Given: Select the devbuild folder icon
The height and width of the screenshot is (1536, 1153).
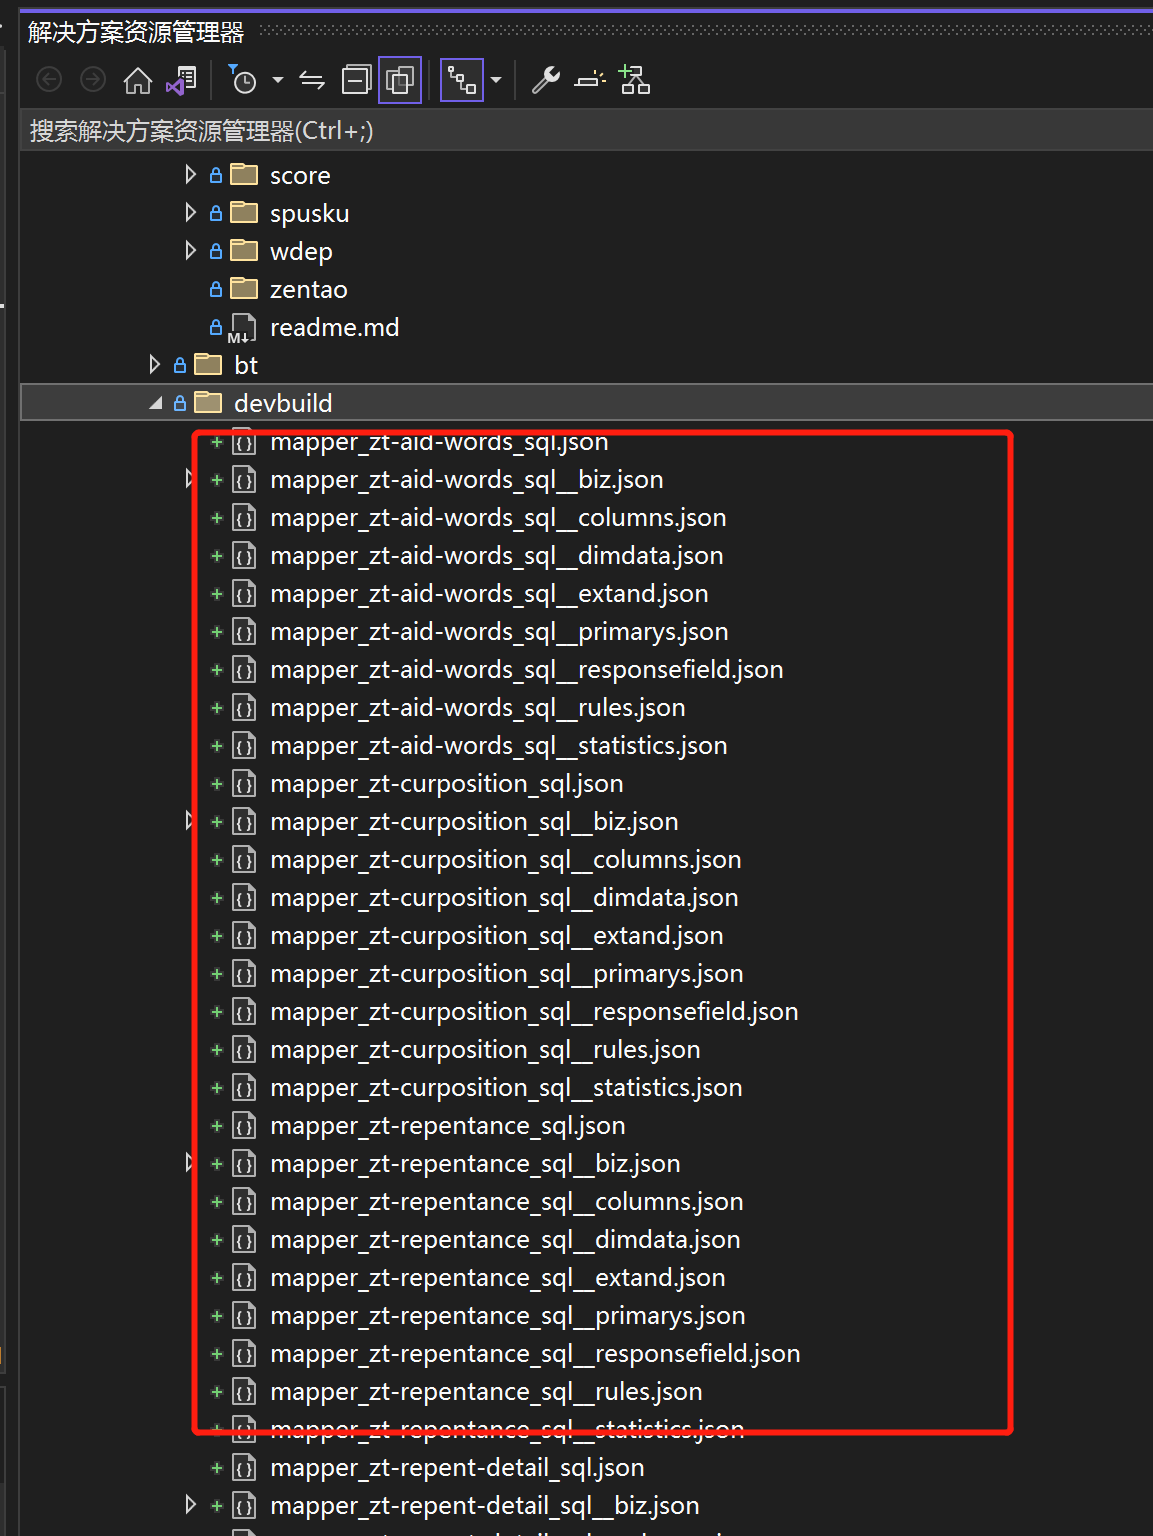Looking at the screenshot, I should click(208, 403).
